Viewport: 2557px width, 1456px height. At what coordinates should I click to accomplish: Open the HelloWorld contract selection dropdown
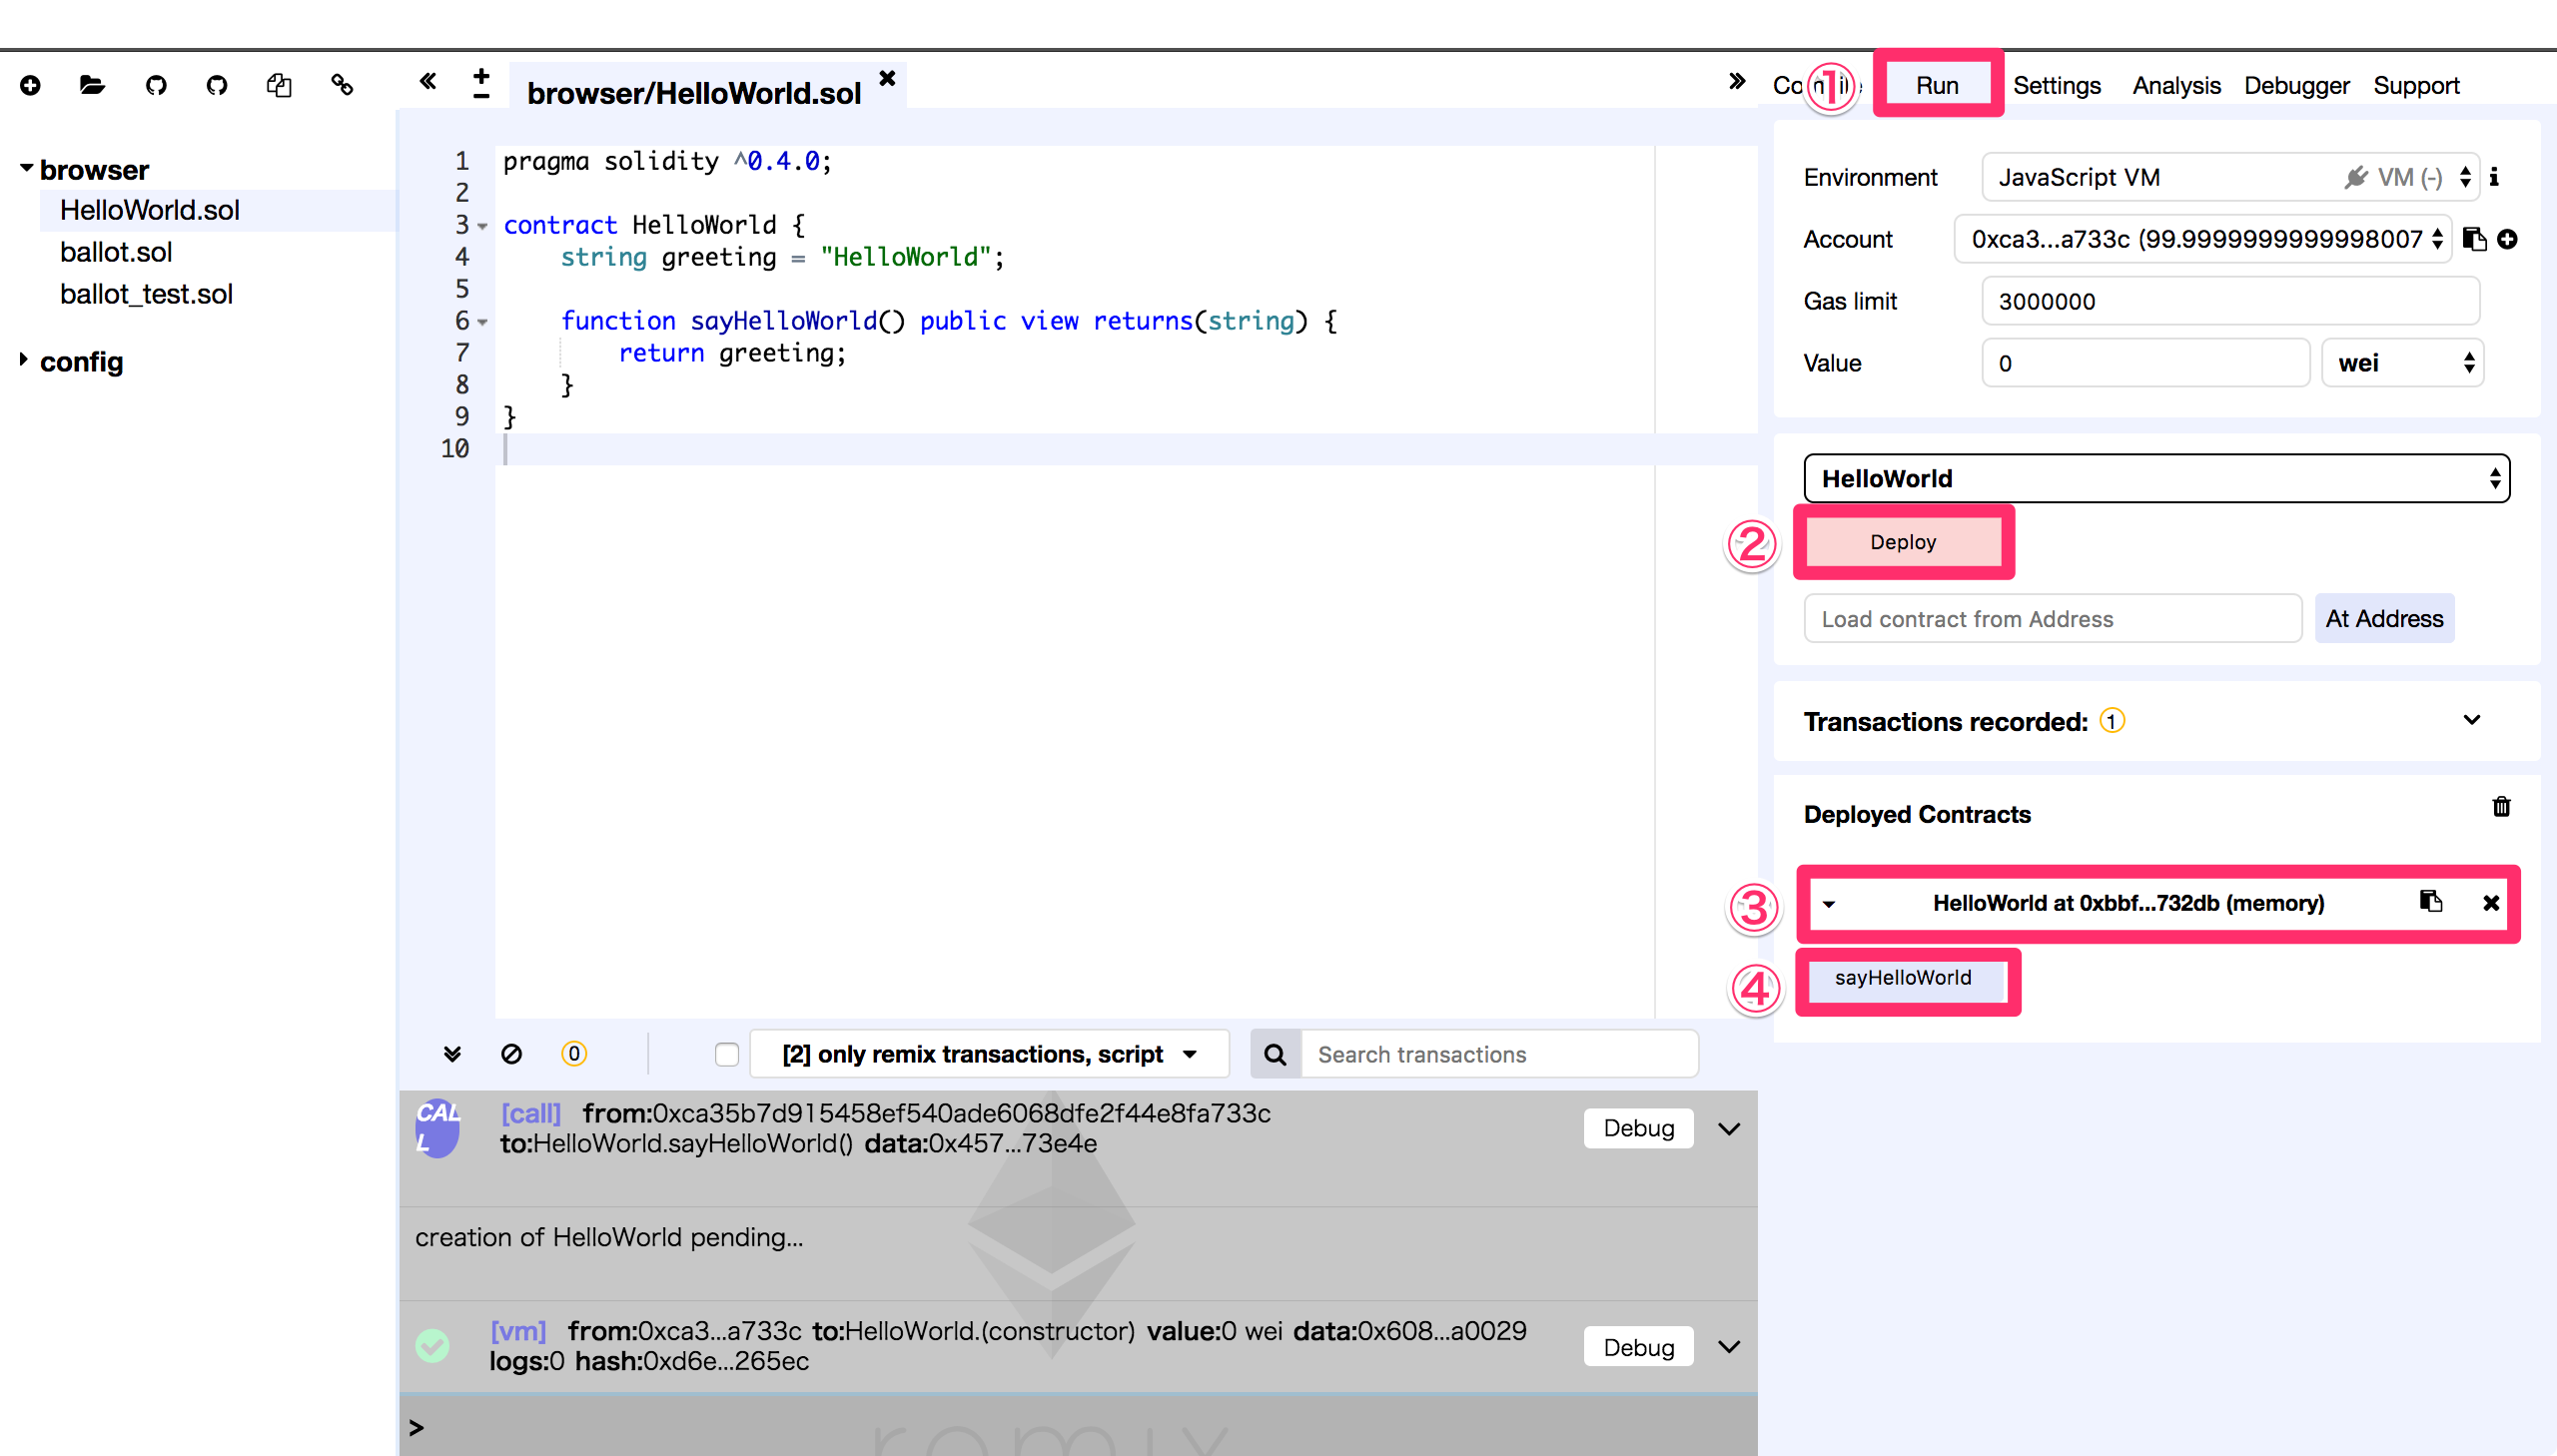pyautogui.click(x=2157, y=478)
